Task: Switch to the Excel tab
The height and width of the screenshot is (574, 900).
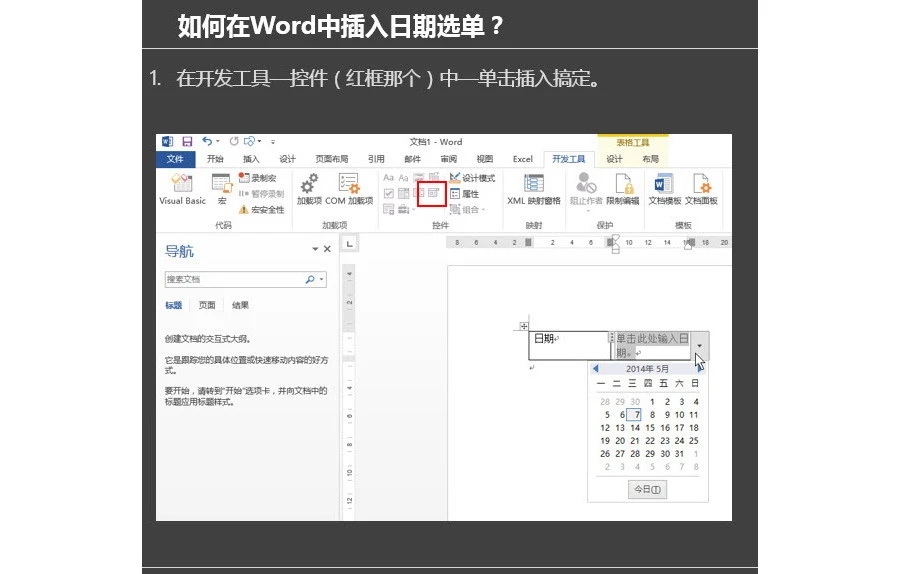Action: click(522, 159)
